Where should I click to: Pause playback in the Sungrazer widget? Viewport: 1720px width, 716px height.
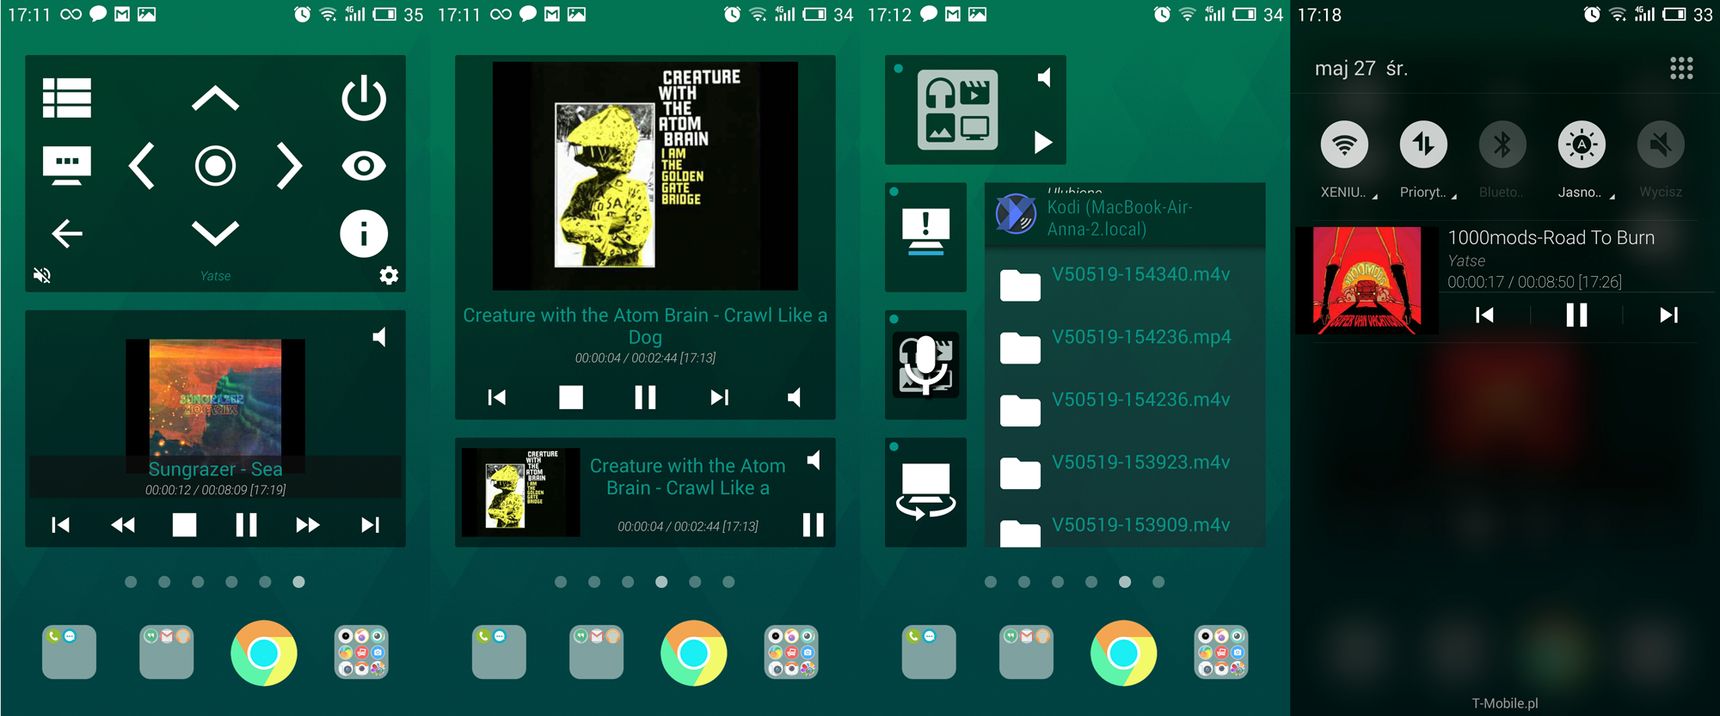[246, 525]
